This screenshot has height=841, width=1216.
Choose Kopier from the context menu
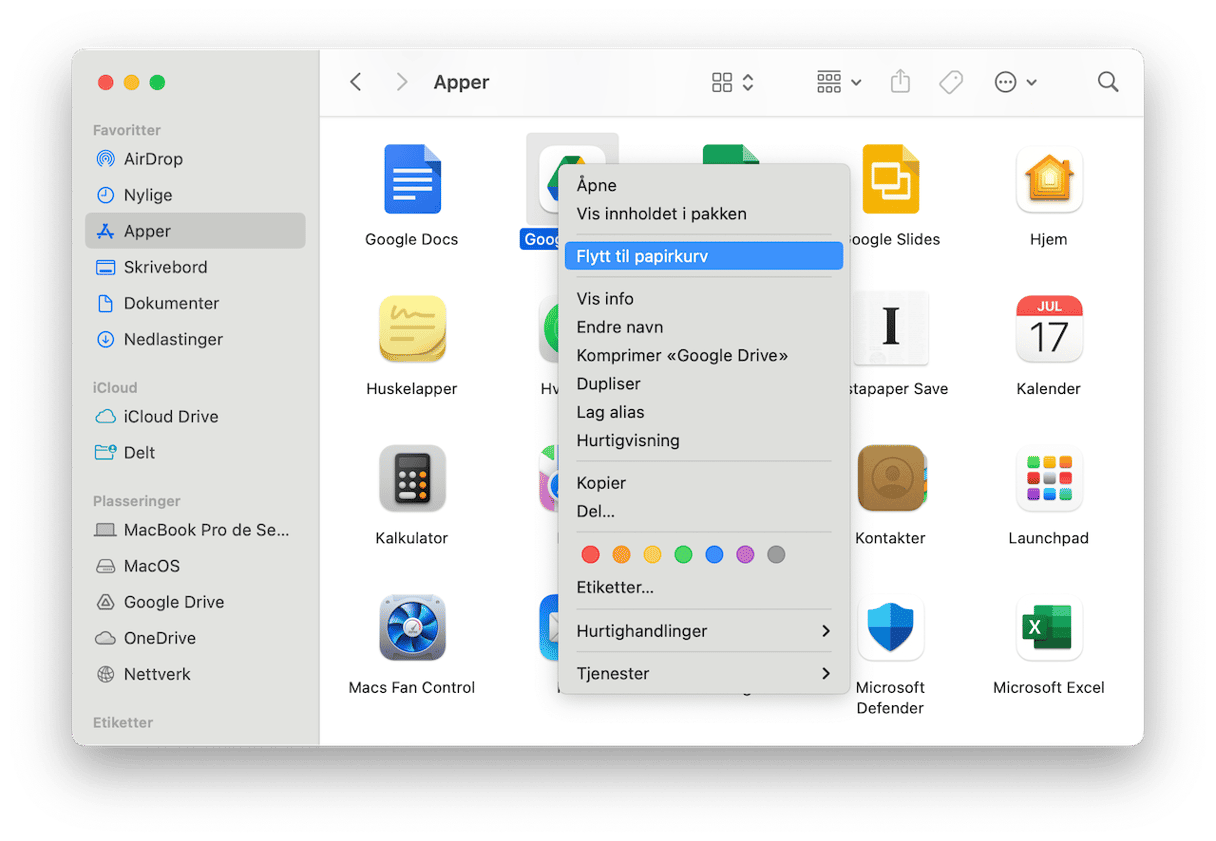[704, 483]
